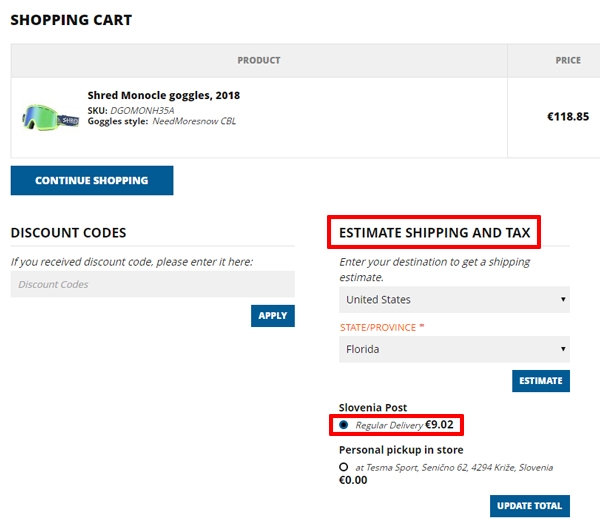Open Shred Monocle goggles product thumbnail
This screenshot has height=530, width=600.
[50, 117]
